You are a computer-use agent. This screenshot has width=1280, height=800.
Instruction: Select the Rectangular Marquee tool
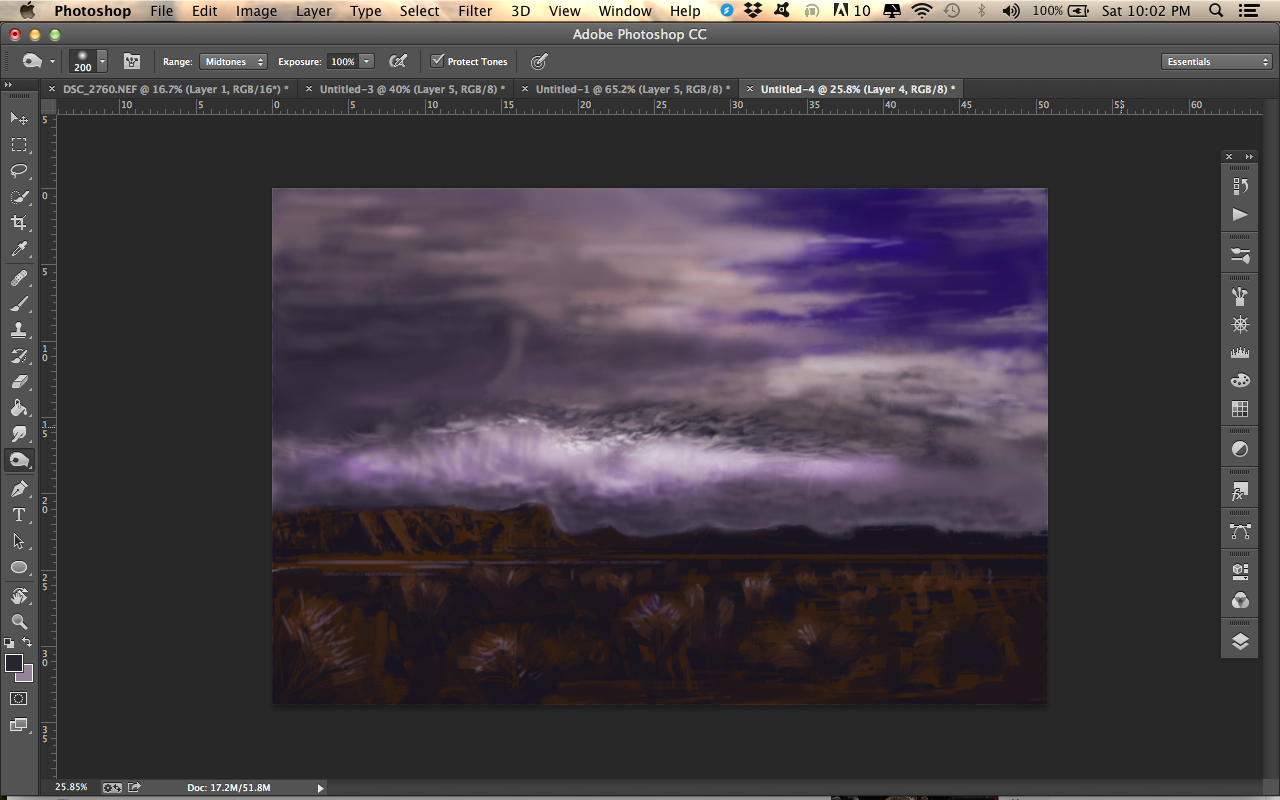[x=19, y=145]
